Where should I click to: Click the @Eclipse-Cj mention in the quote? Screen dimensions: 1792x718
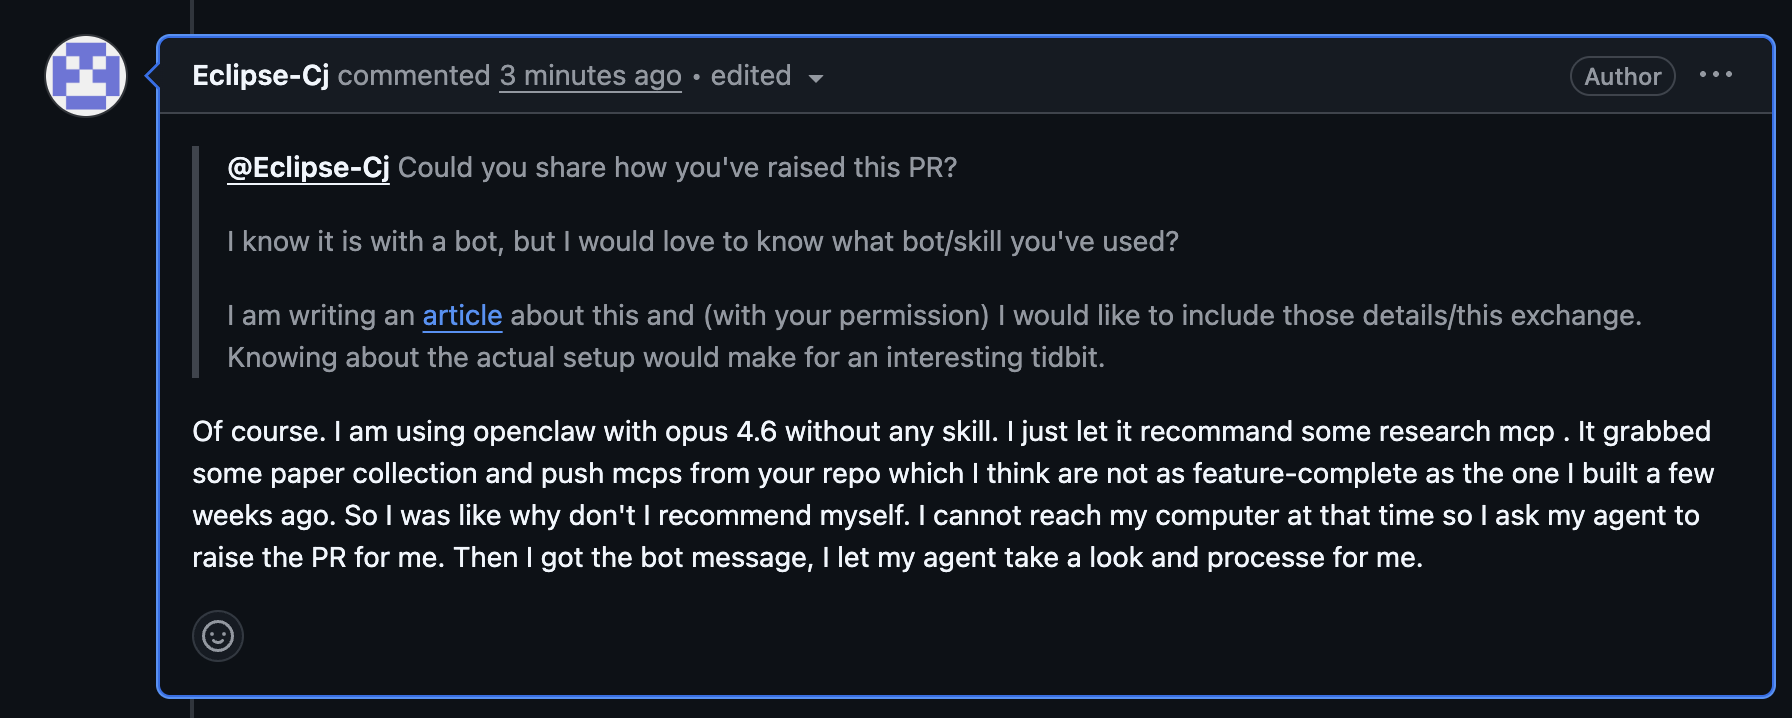[x=308, y=168]
